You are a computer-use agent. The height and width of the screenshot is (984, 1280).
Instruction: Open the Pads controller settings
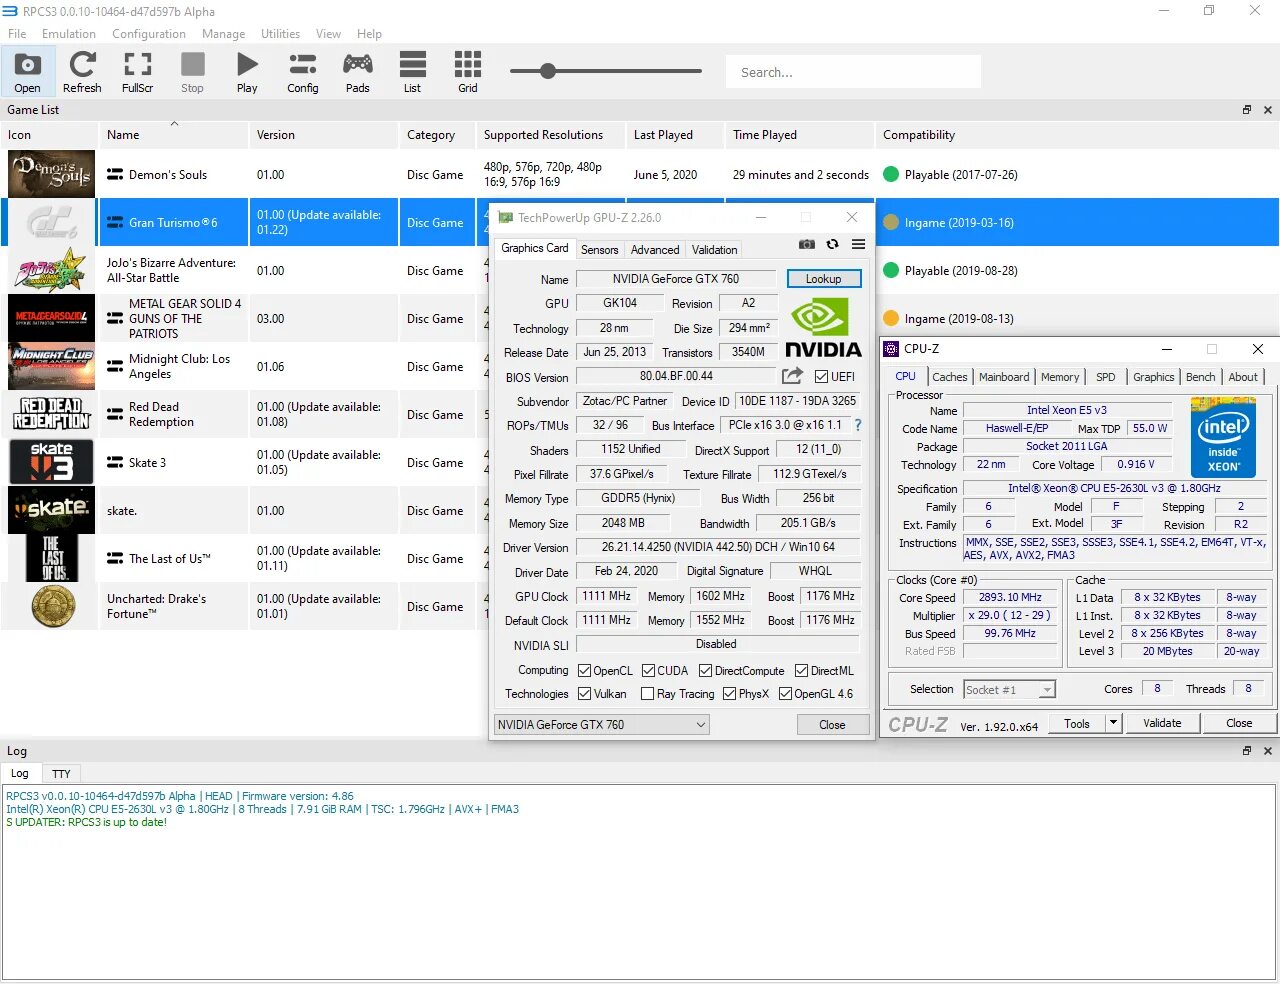[358, 72]
